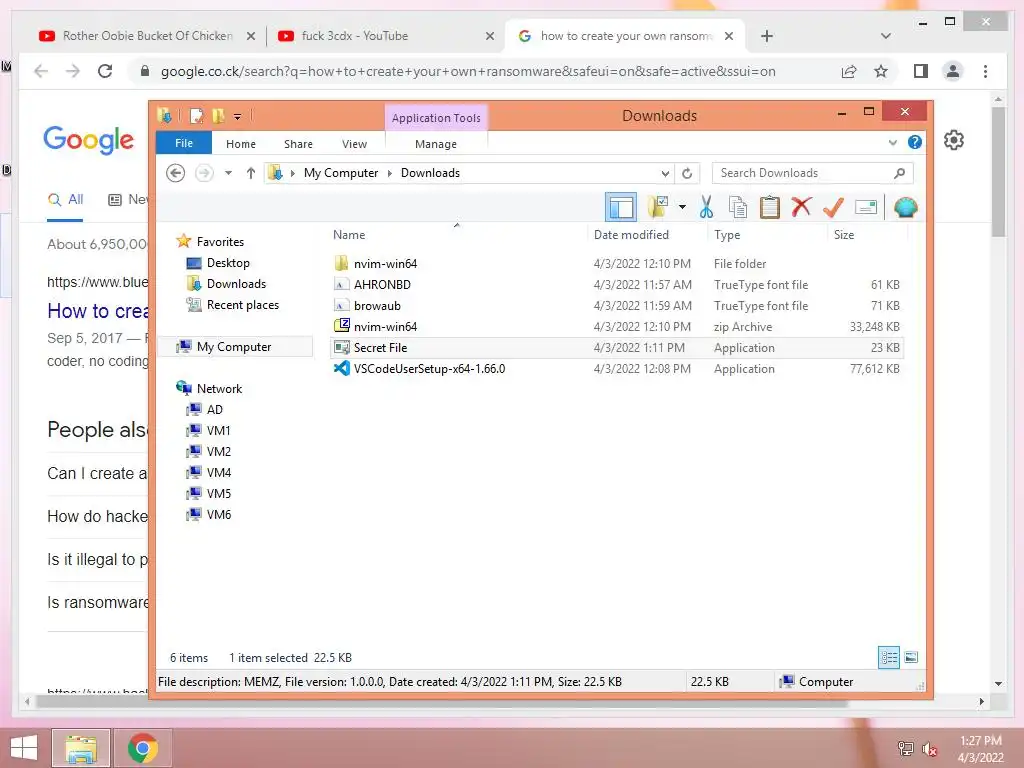Close the ransomware Google search tab
This screenshot has width=1024, height=768.
[729, 36]
